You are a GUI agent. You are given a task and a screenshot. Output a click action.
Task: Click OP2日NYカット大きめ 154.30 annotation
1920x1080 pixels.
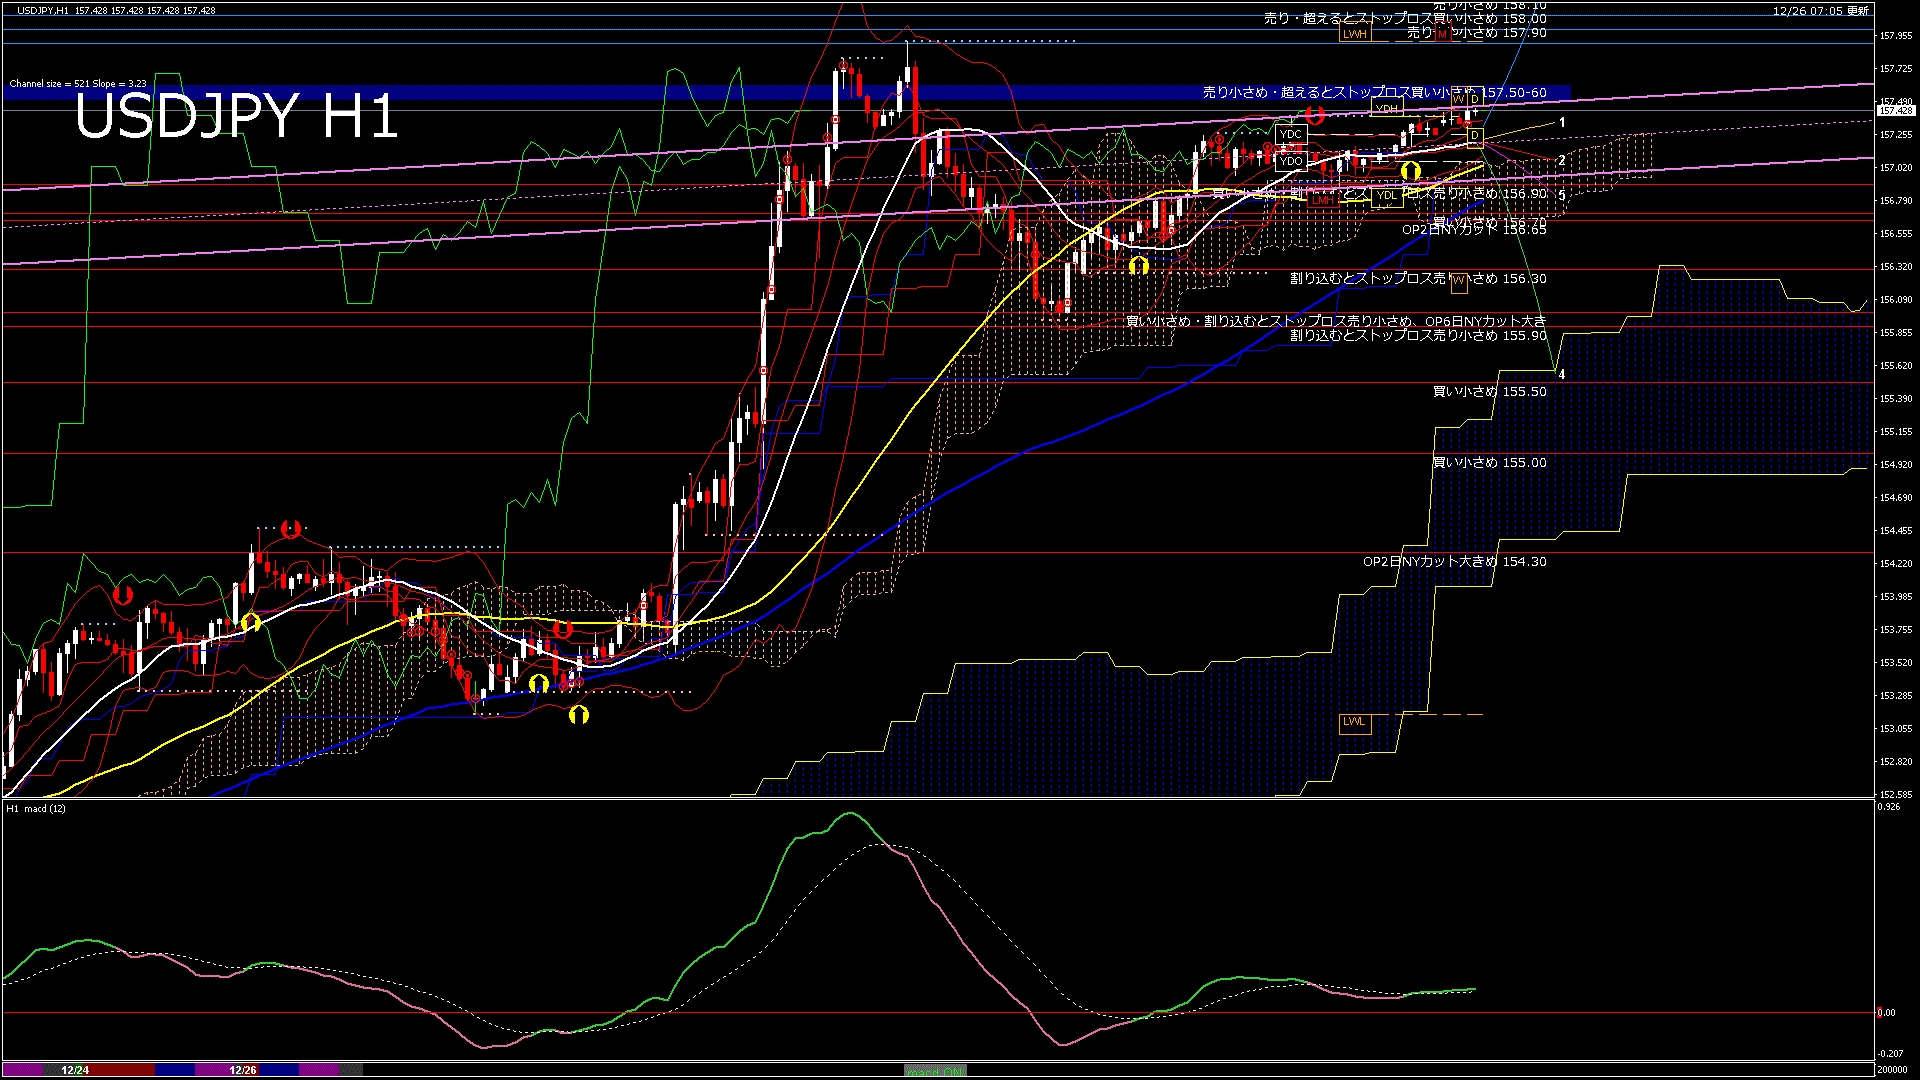pos(1455,561)
